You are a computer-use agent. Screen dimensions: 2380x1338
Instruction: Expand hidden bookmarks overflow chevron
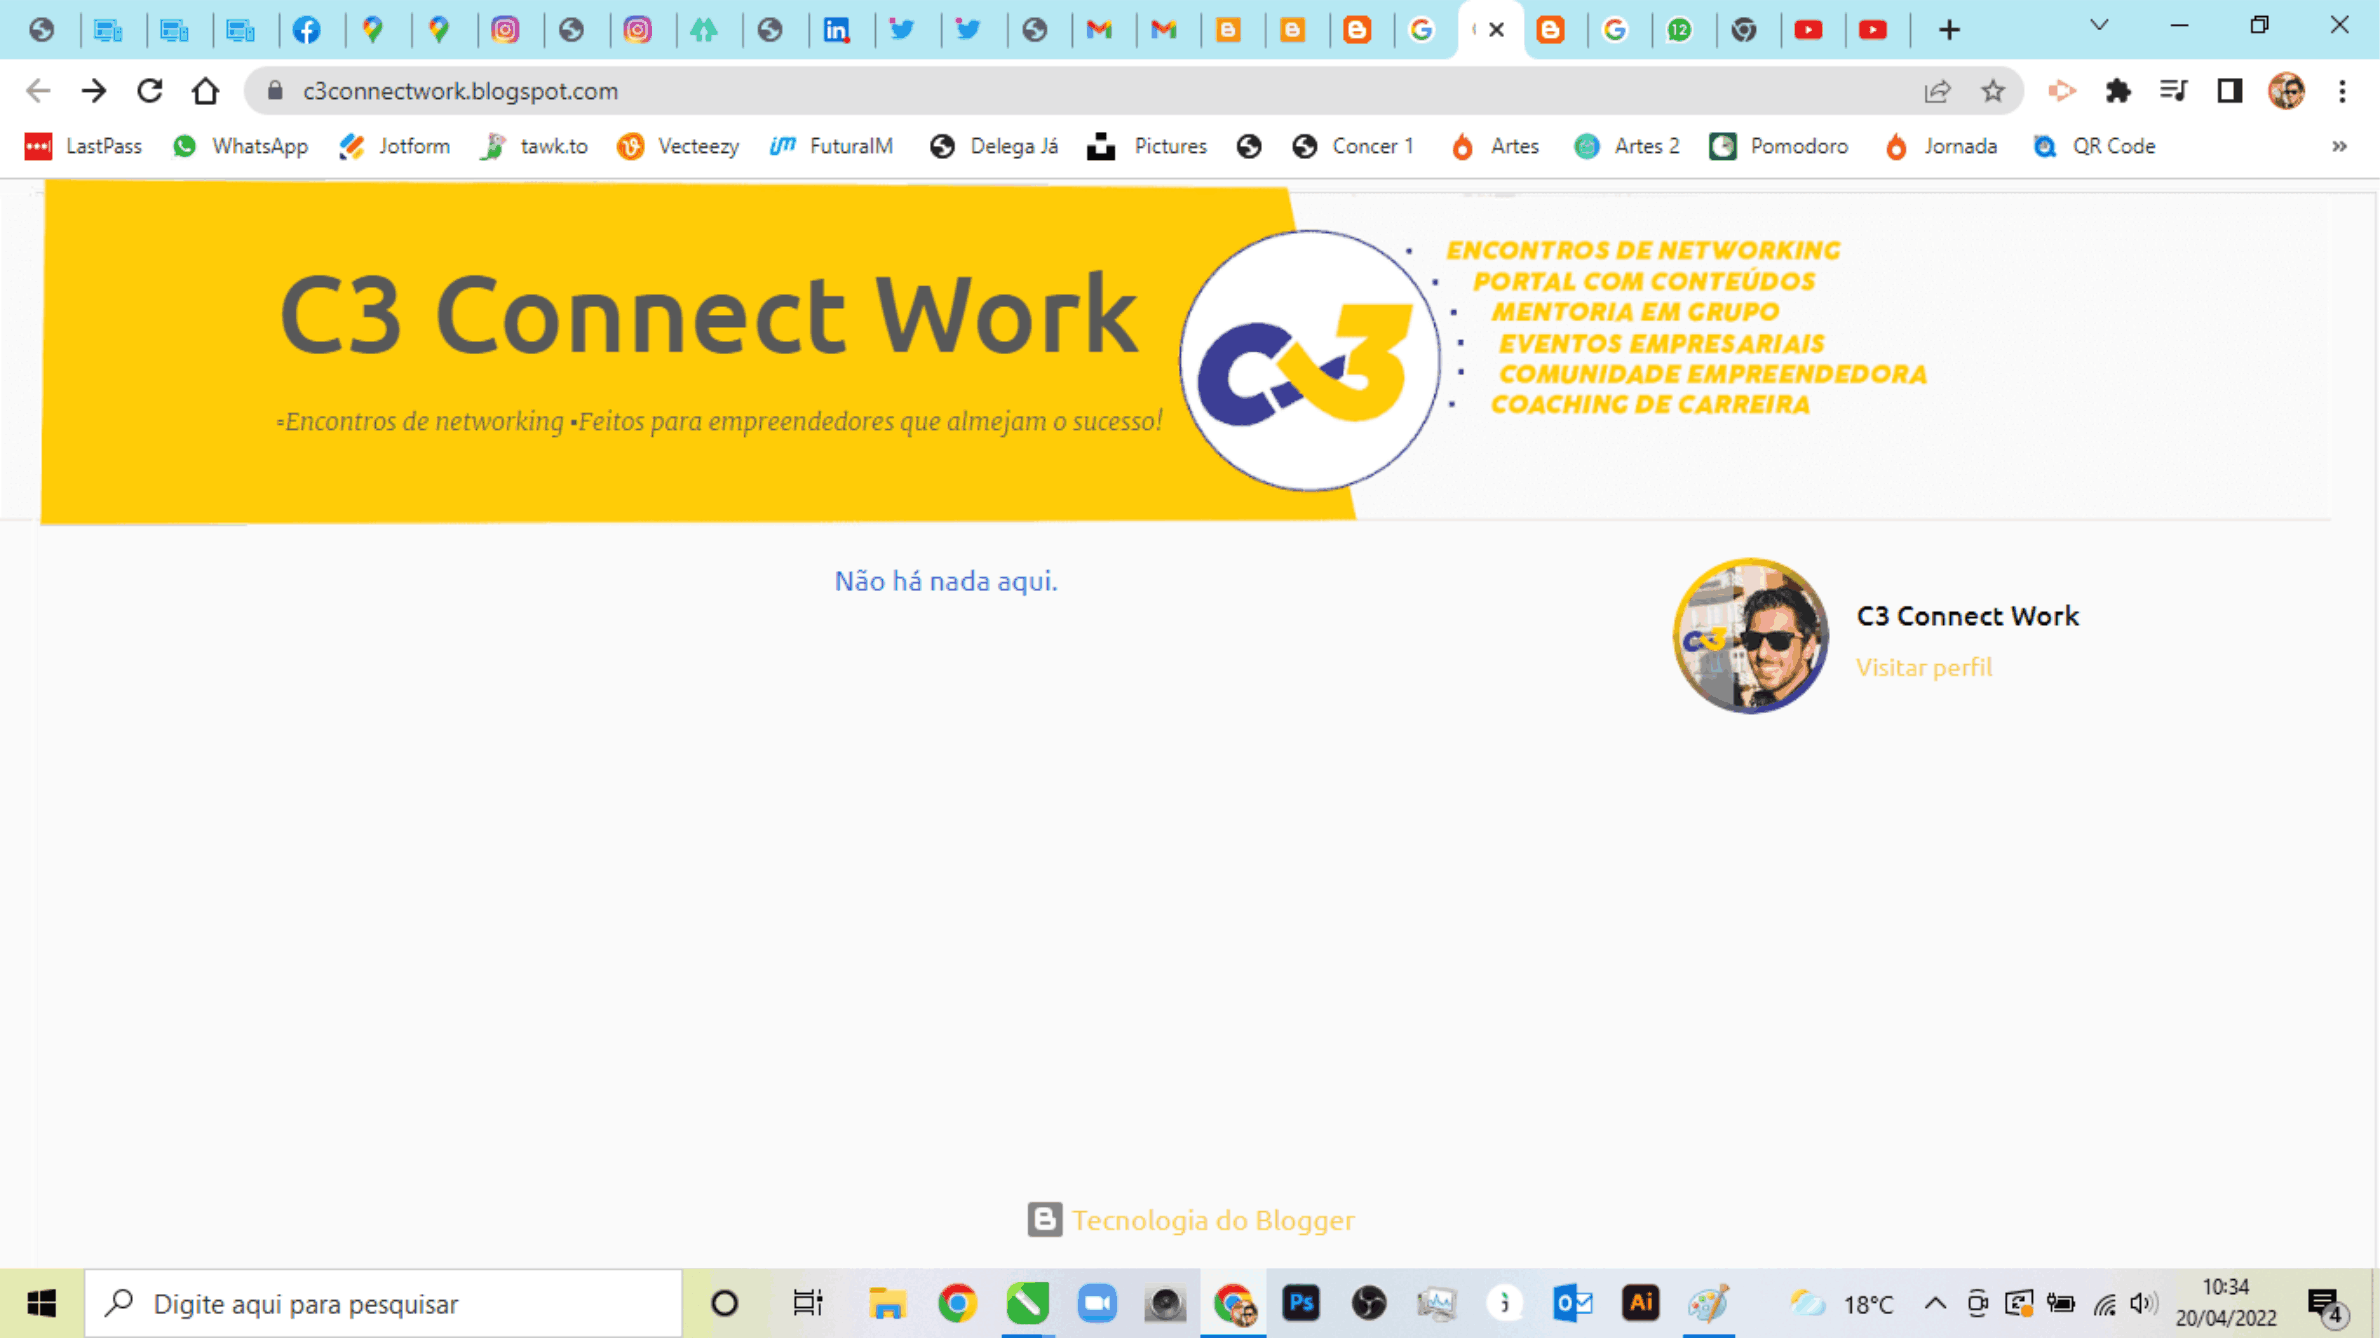pyautogui.click(x=2339, y=146)
